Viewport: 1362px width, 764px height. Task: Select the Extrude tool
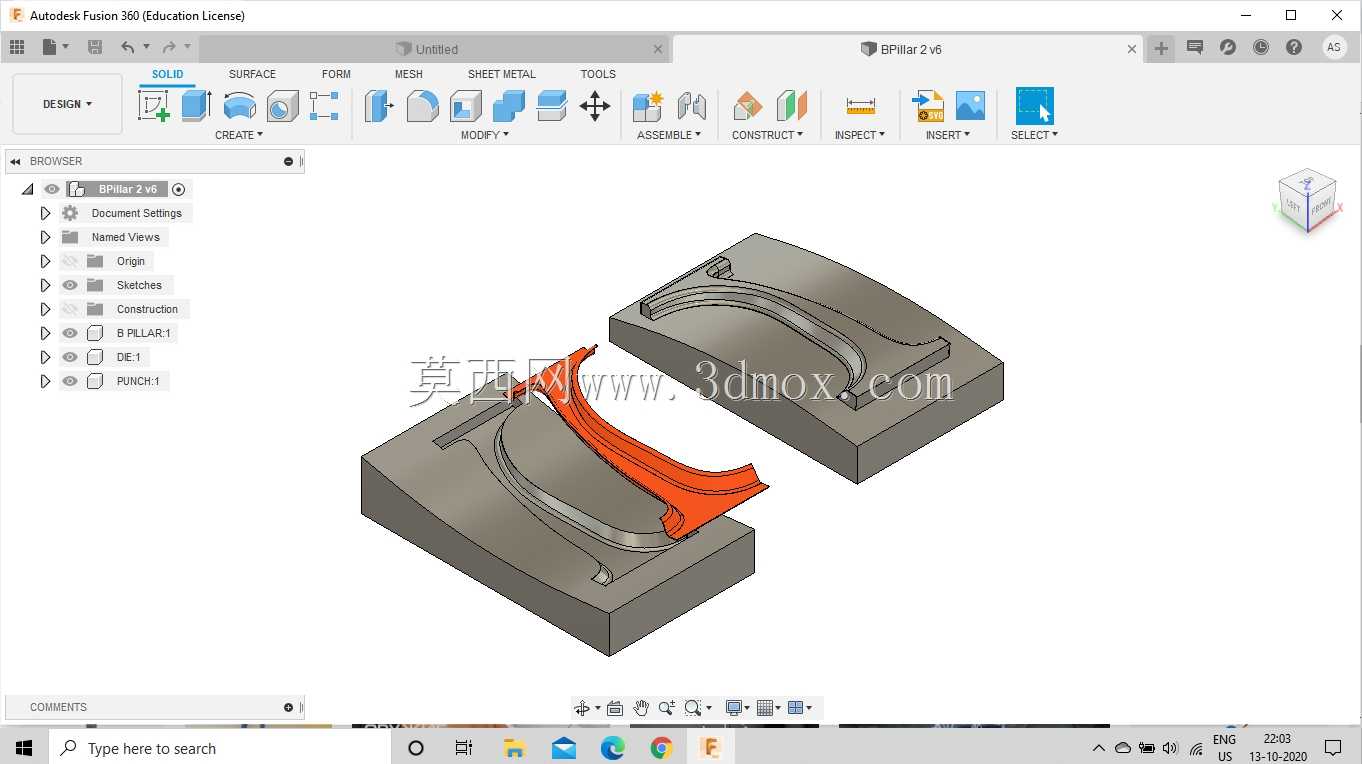point(196,105)
